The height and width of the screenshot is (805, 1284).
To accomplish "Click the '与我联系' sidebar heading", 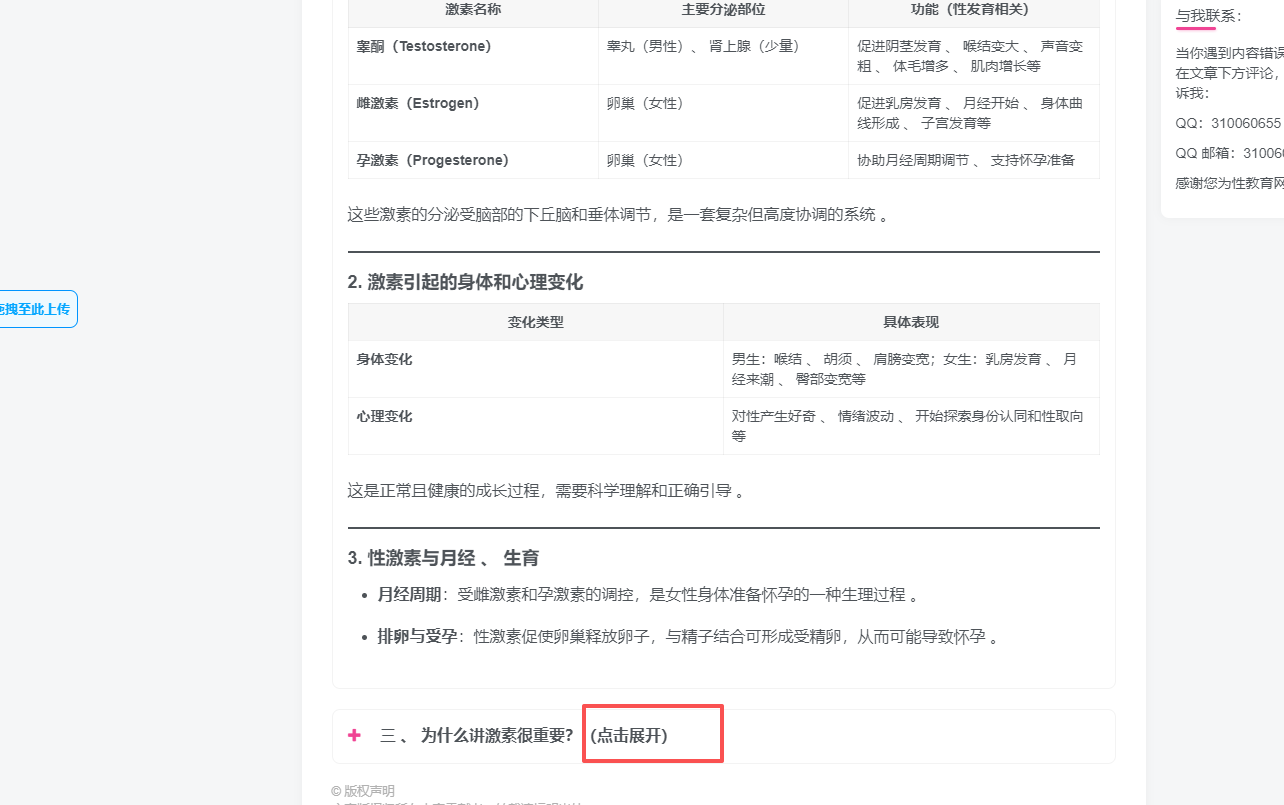I will point(1209,16).
